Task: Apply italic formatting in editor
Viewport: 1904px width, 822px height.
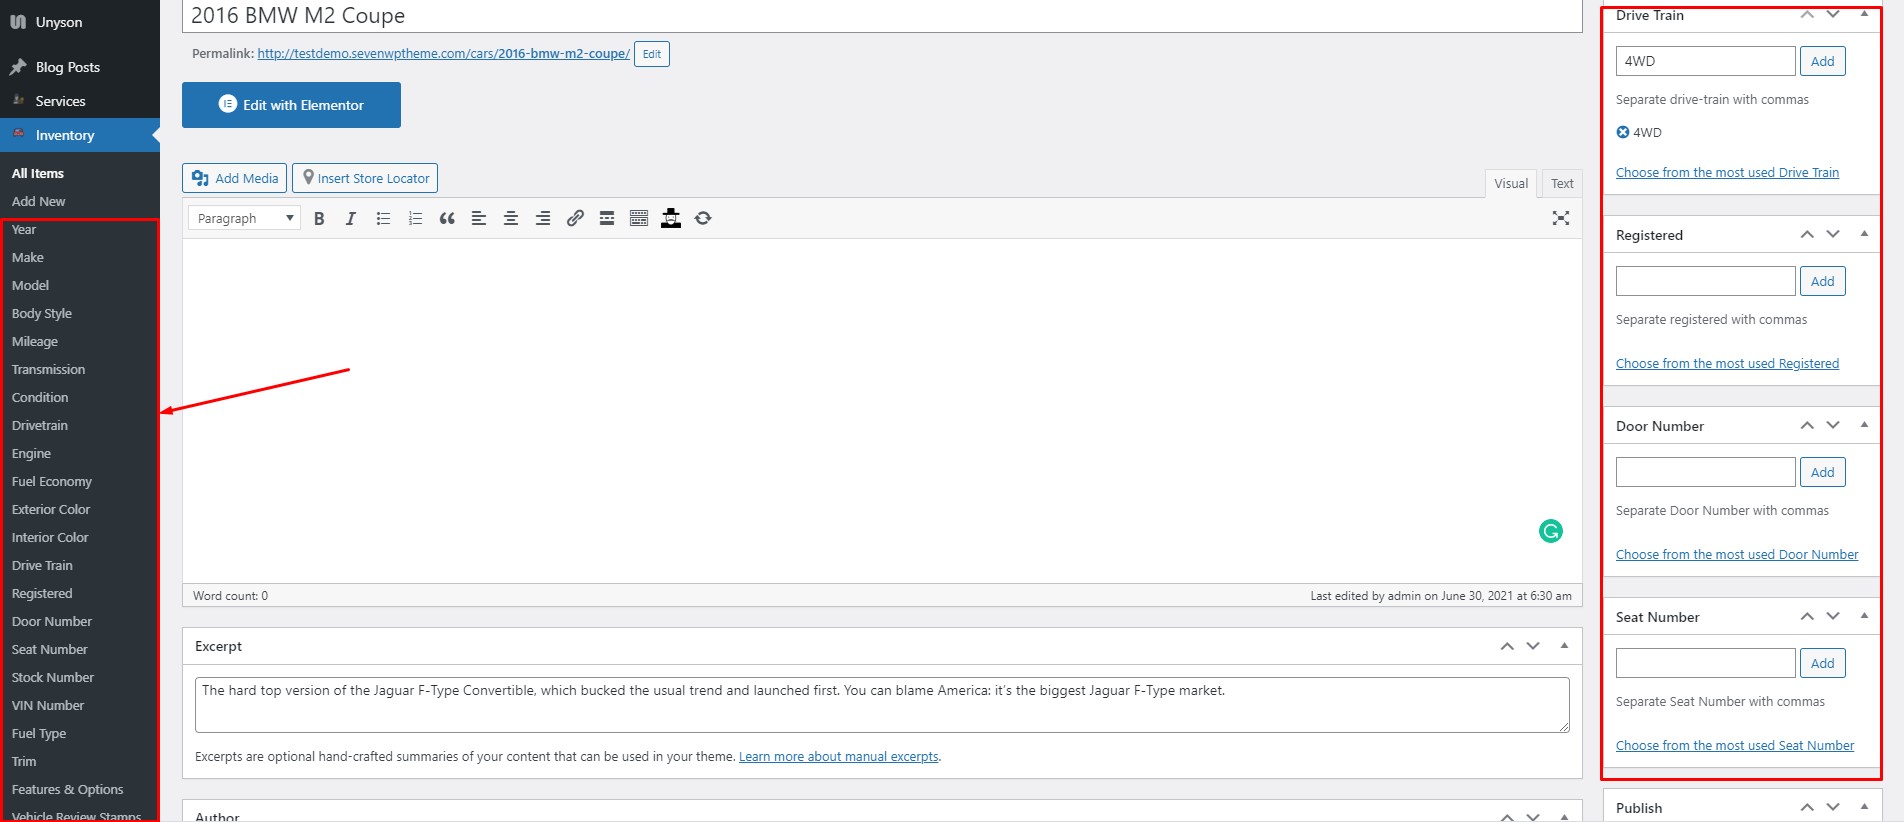Action: pos(350,218)
